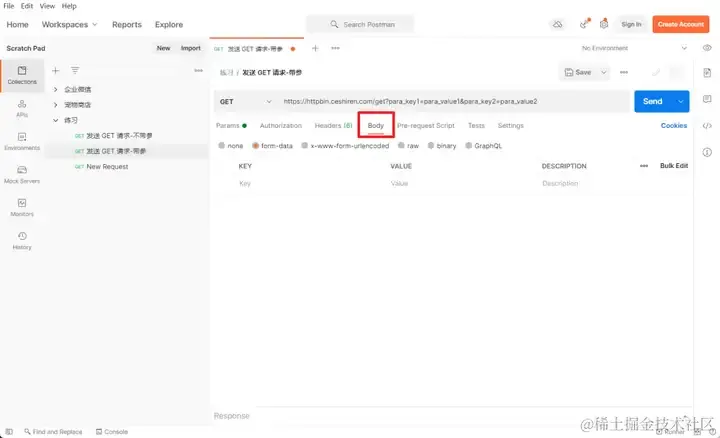Viewport: 720px width, 438px height.
Task: Open the Mock Servers sidebar panel
Action: click(x=22, y=174)
